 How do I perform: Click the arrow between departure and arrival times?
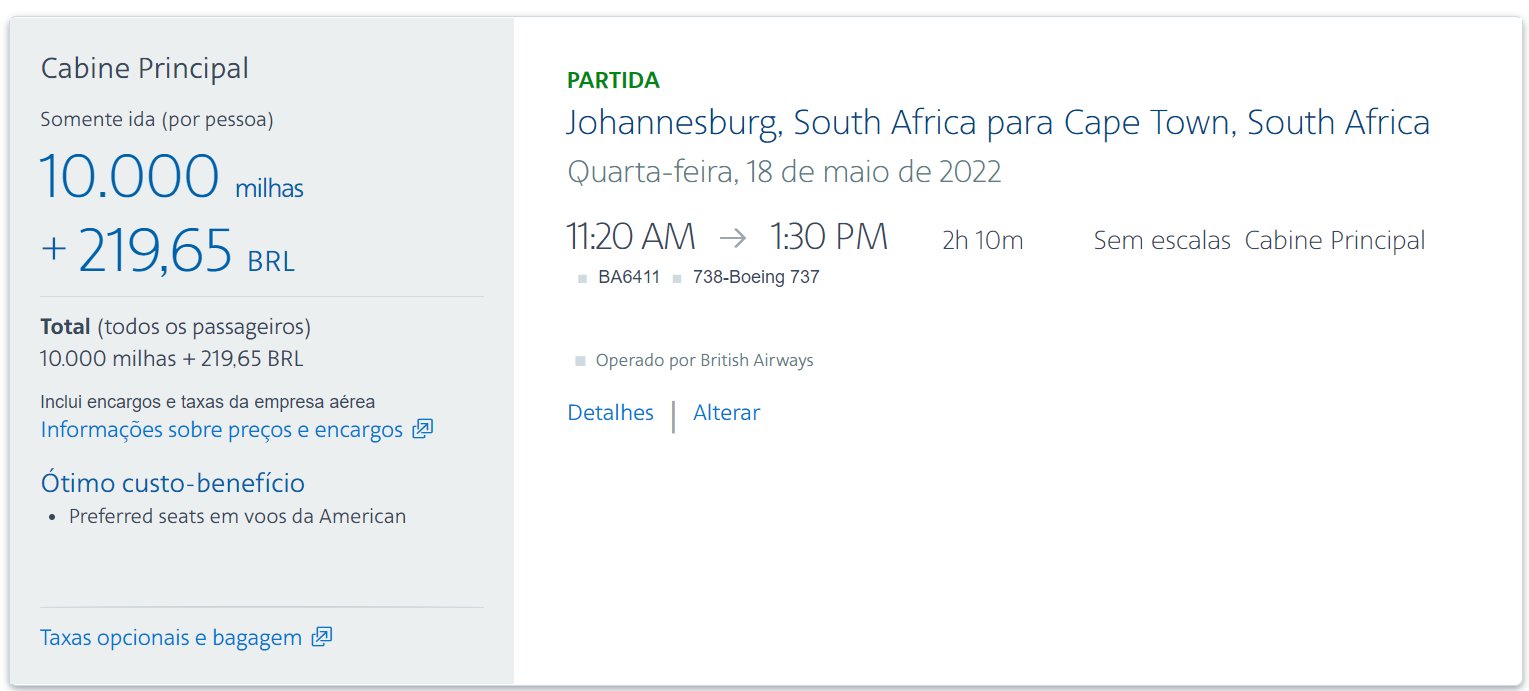(x=732, y=238)
